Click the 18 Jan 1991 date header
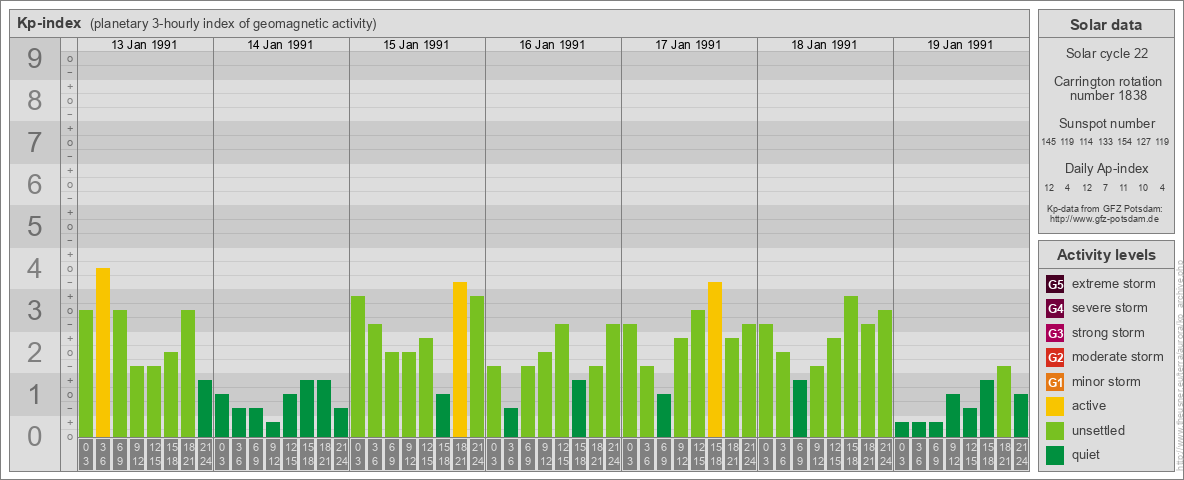The image size is (1184, 480). point(824,45)
